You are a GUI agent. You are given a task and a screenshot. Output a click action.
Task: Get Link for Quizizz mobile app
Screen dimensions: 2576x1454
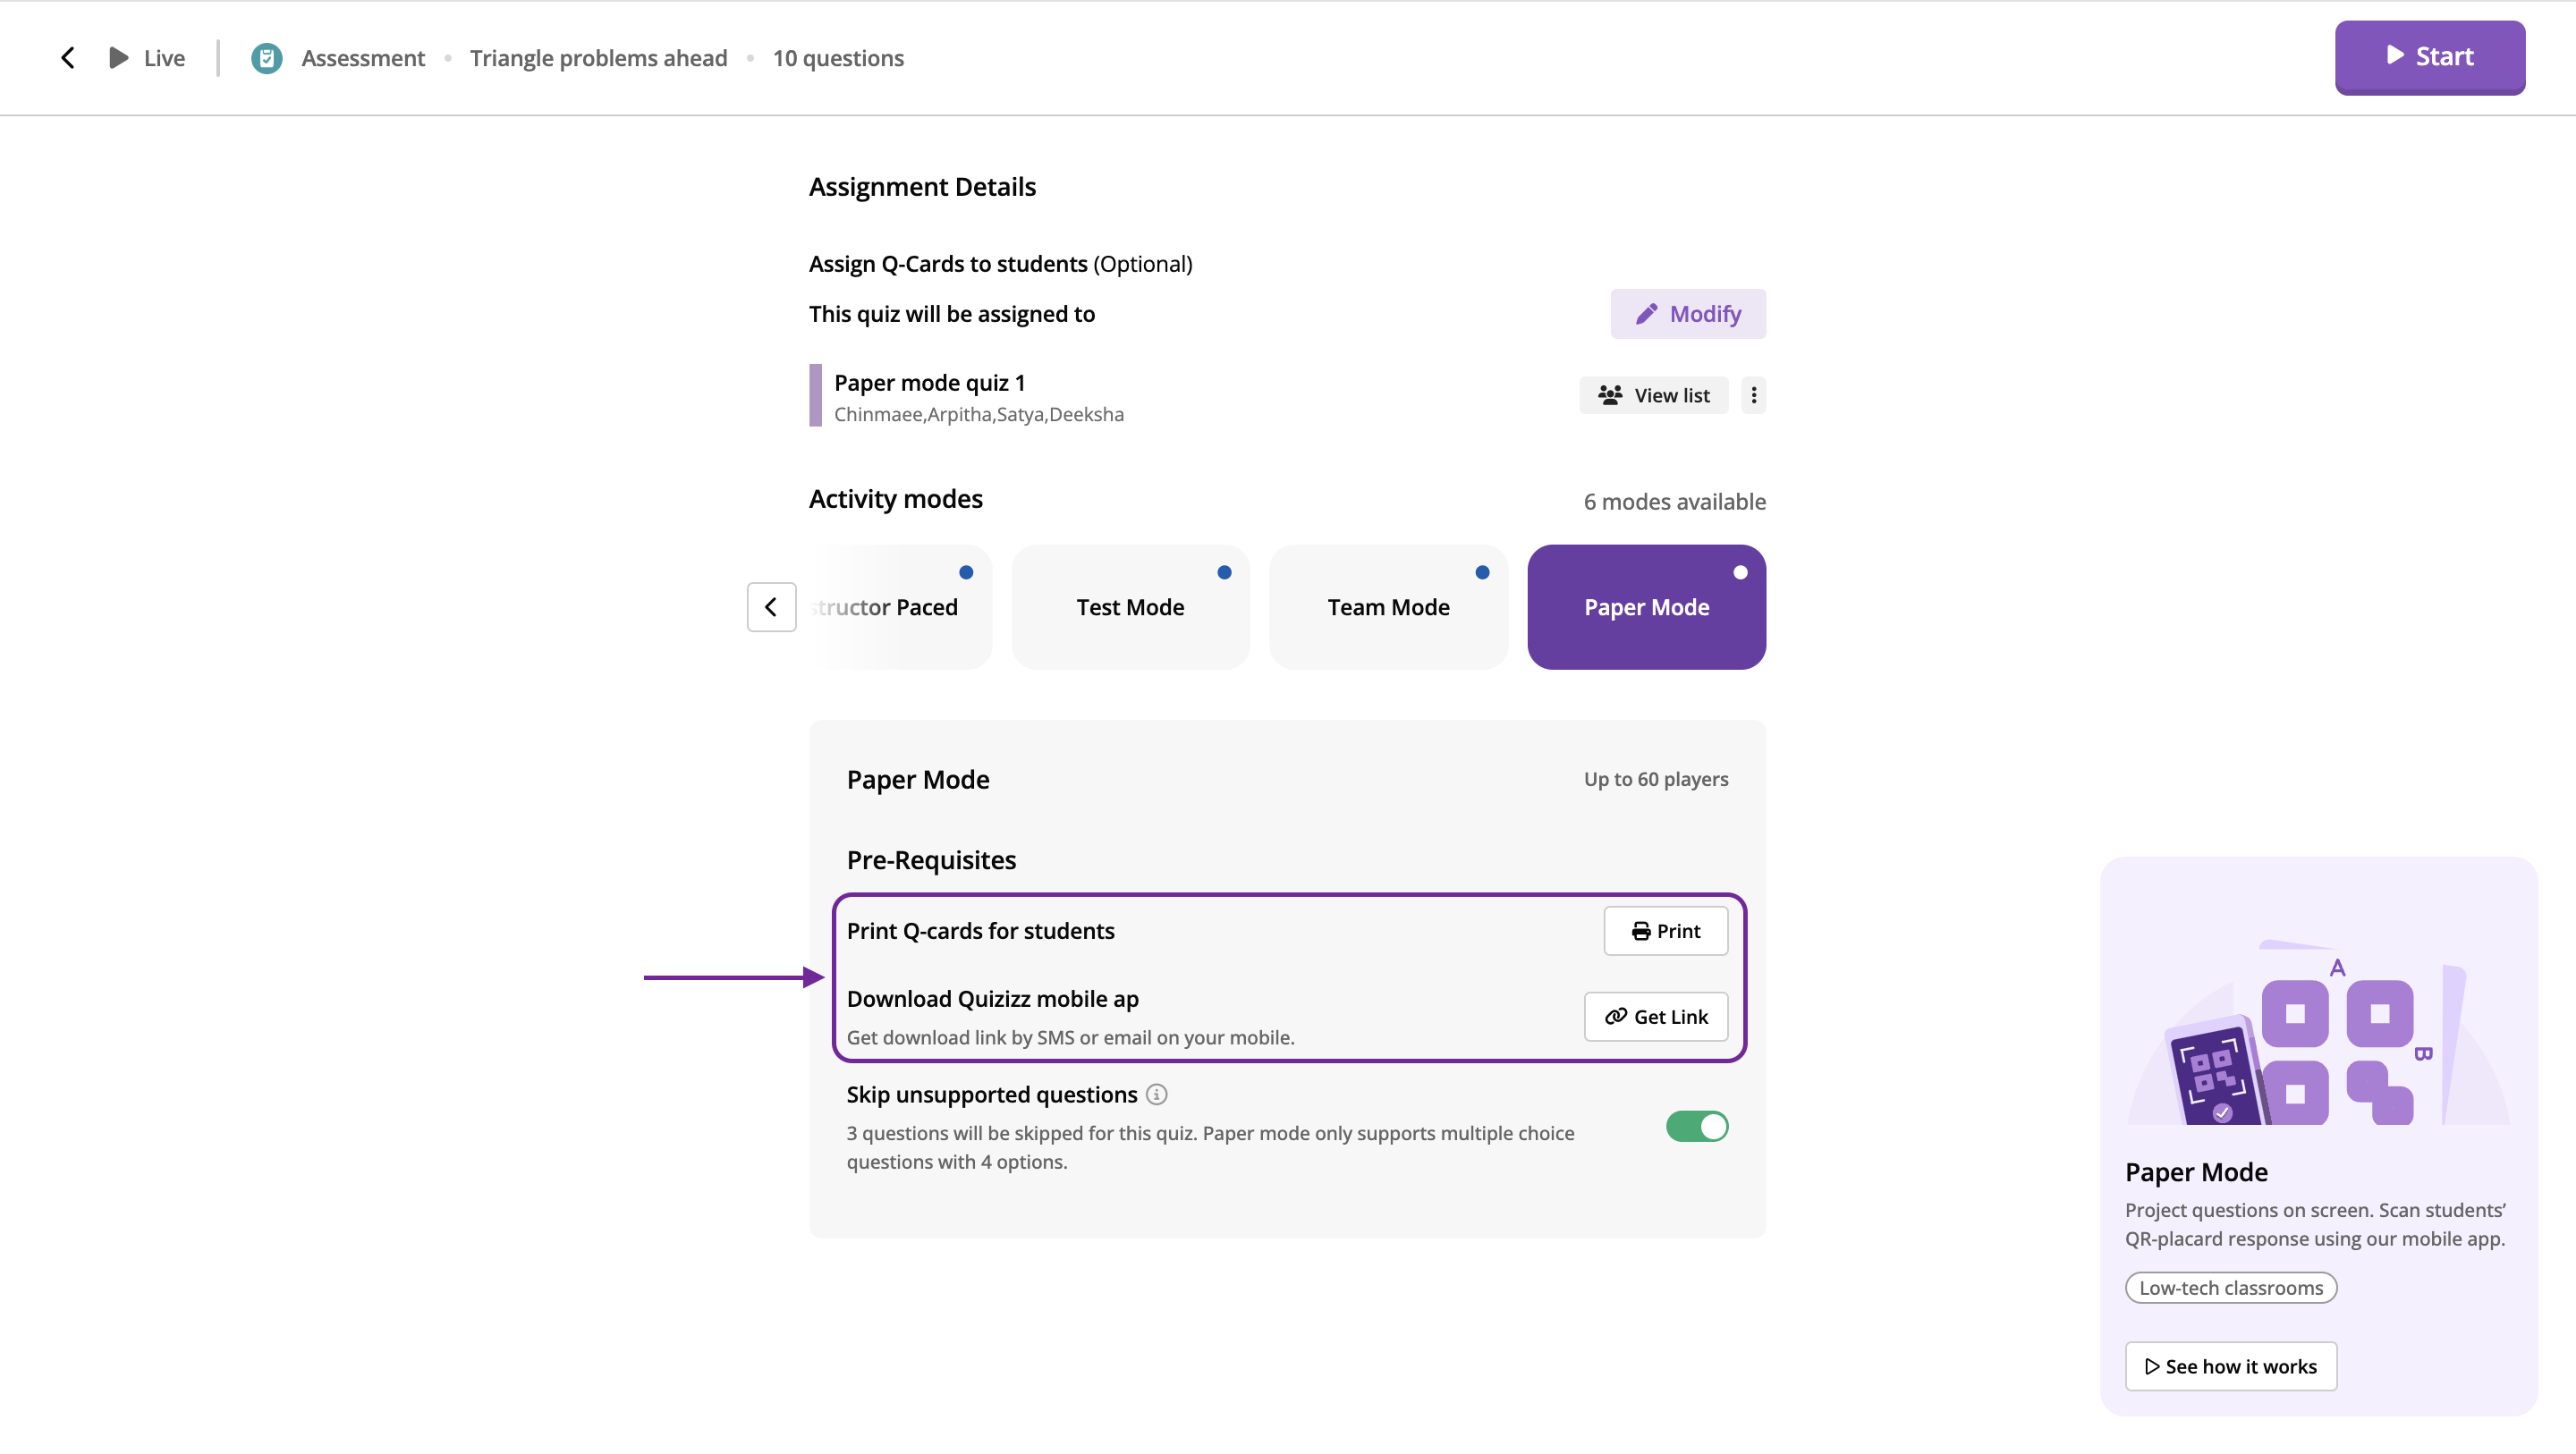click(1656, 1017)
